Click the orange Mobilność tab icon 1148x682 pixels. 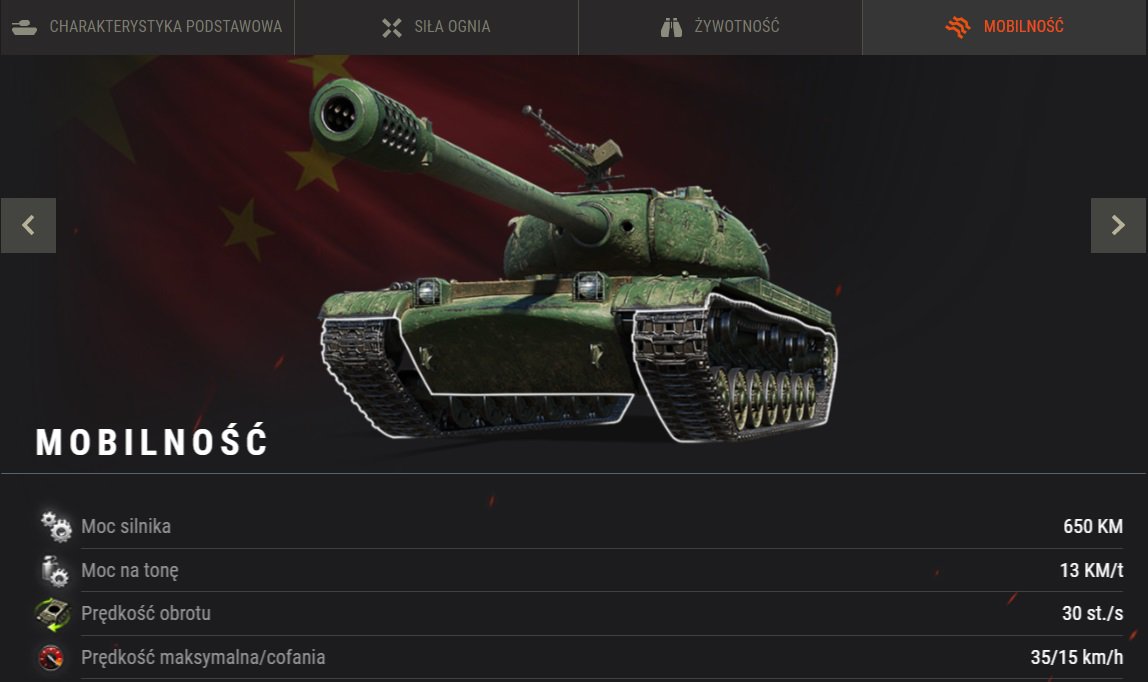pos(958,27)
